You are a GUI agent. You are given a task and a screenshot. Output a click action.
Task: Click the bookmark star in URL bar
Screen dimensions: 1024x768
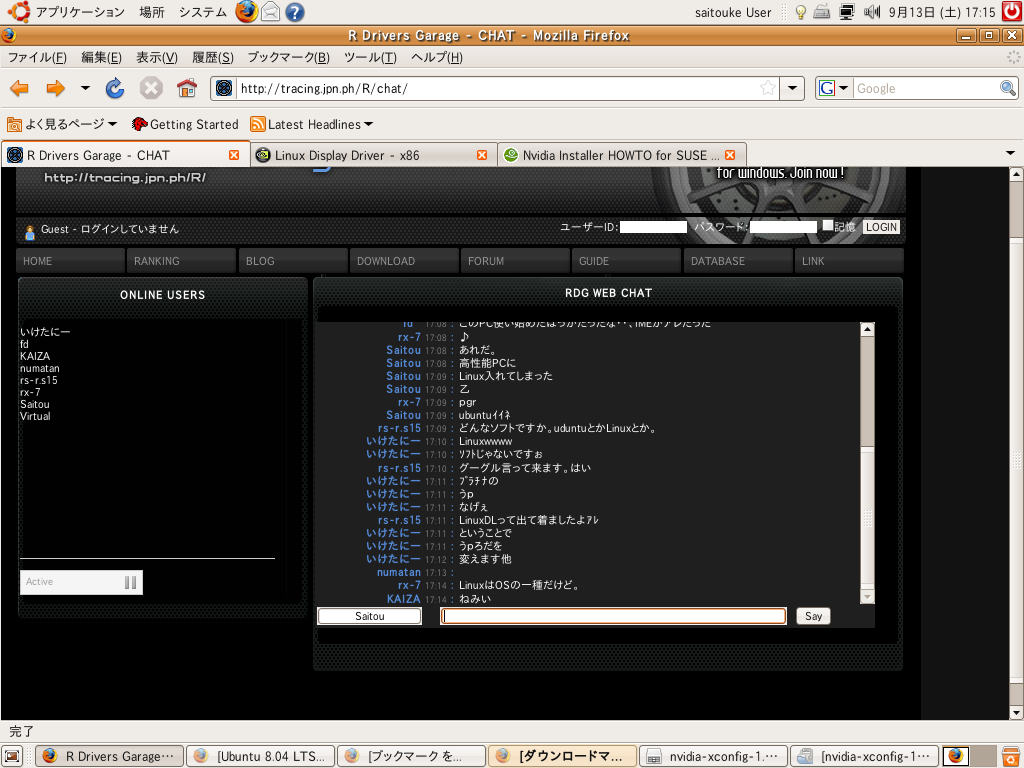[x=768, y=88]
